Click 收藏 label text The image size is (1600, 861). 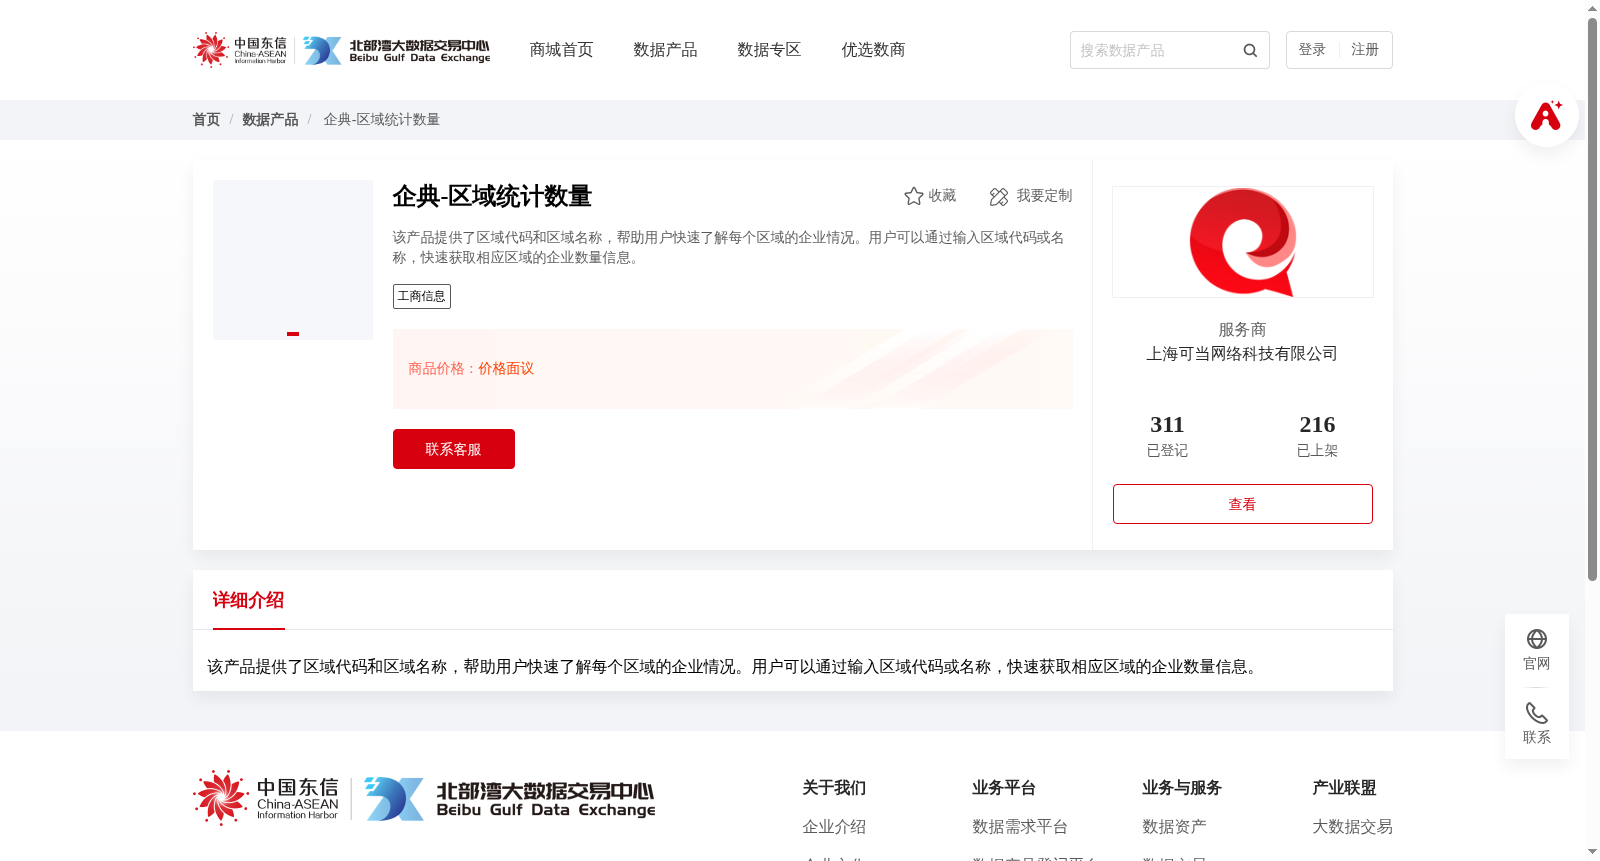[x=942, y=196]
